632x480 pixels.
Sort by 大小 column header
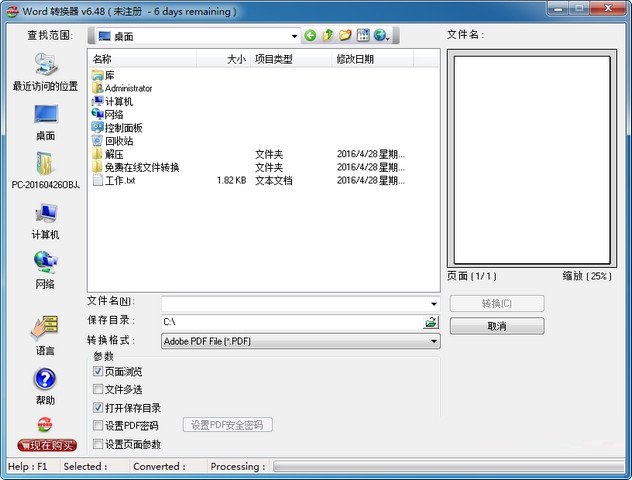coord(223,59)
